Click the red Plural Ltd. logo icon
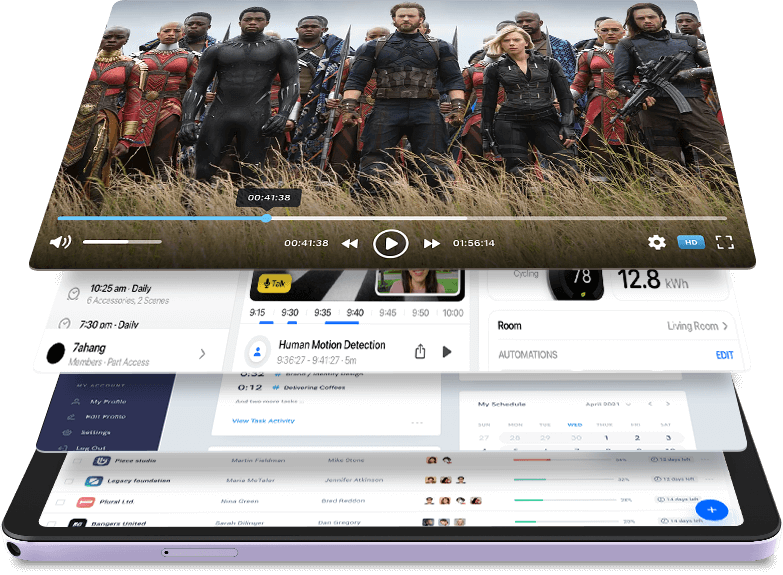The height and width of the screenshot is (575, 783). click(x=86, y=502)
